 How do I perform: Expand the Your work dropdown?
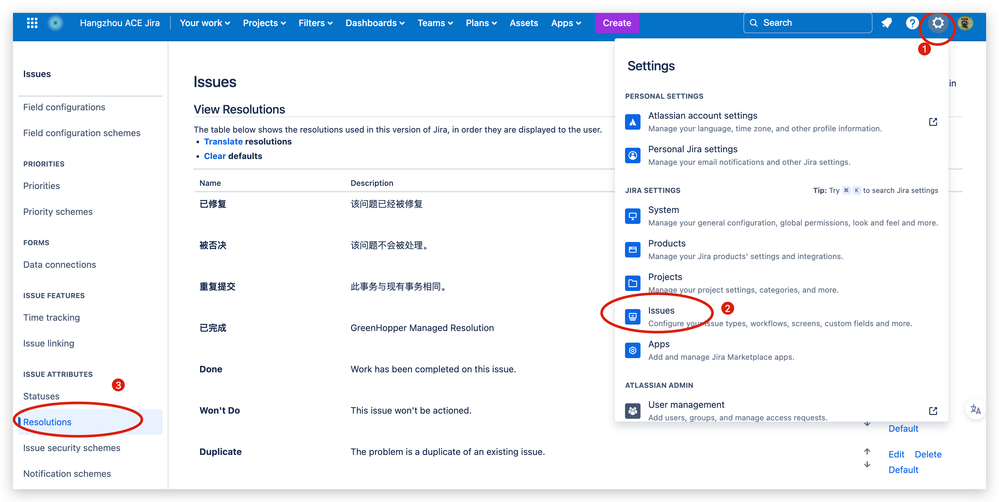tap(205, 23)
